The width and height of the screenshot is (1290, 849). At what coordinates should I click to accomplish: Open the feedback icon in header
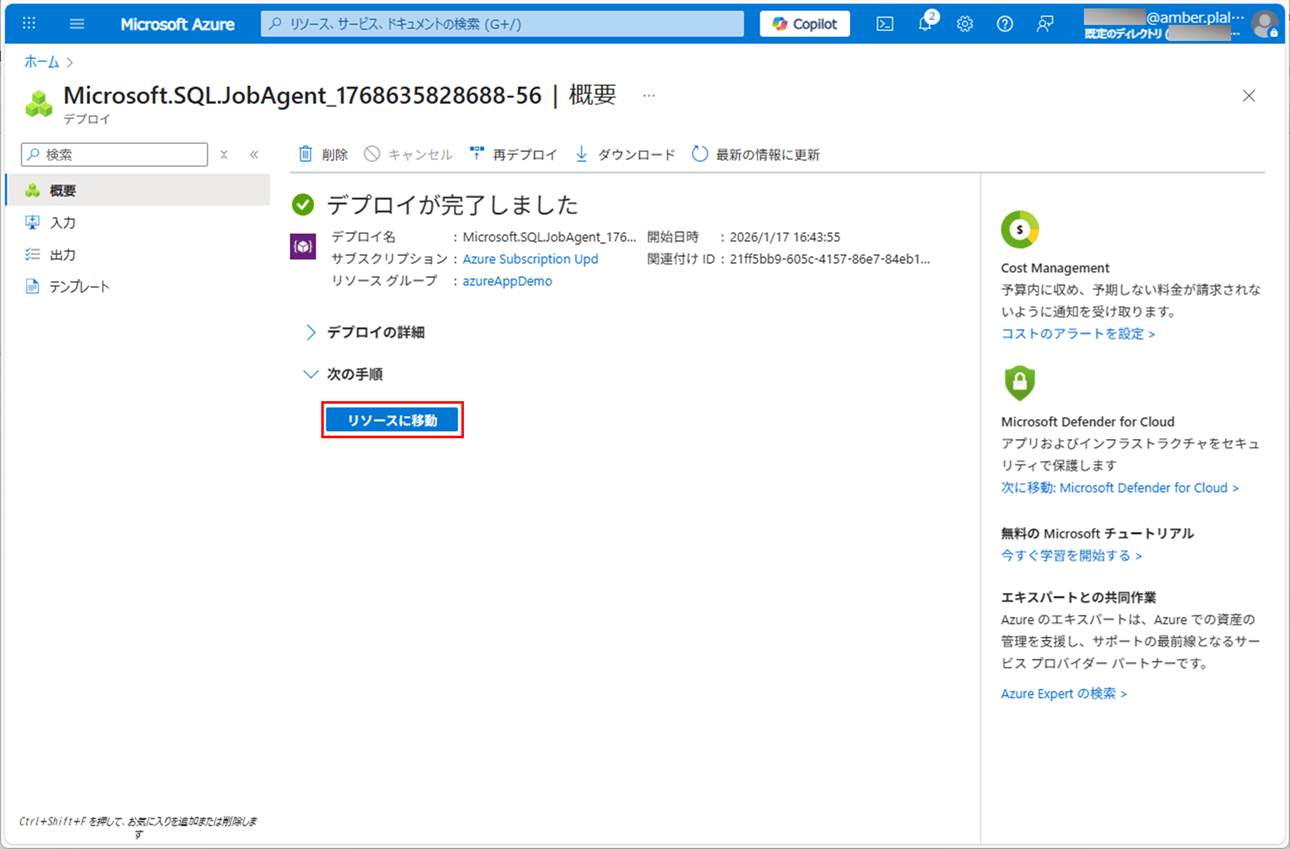[1045, 24]
